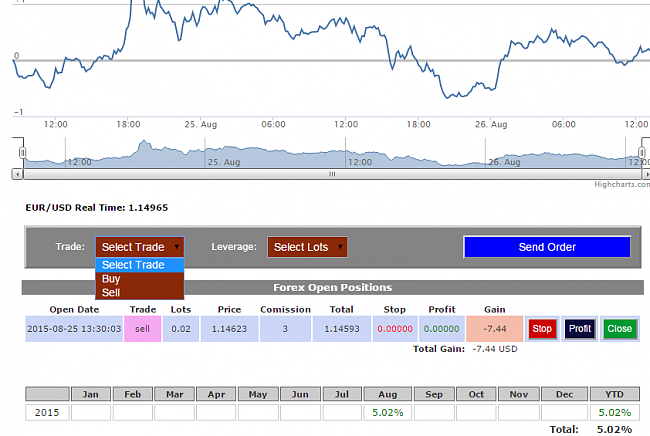Open the Select Lots leverage dropdown
This screenshot has height=436, width=650.
[307, 247]
